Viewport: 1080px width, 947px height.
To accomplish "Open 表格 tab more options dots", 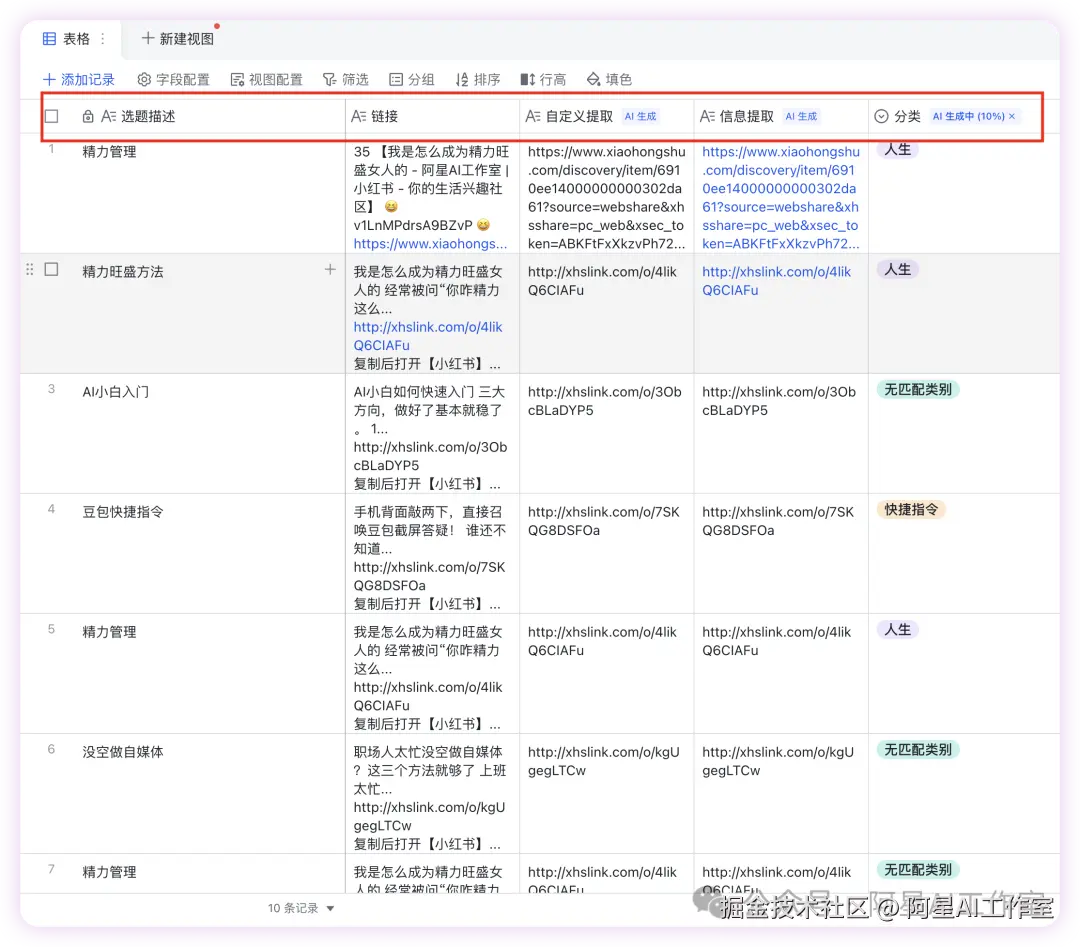I will click(x=103, y=39).
